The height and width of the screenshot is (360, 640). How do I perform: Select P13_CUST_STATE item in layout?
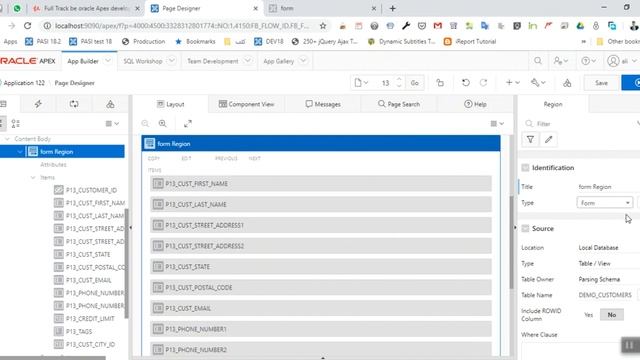pos(321,267)
